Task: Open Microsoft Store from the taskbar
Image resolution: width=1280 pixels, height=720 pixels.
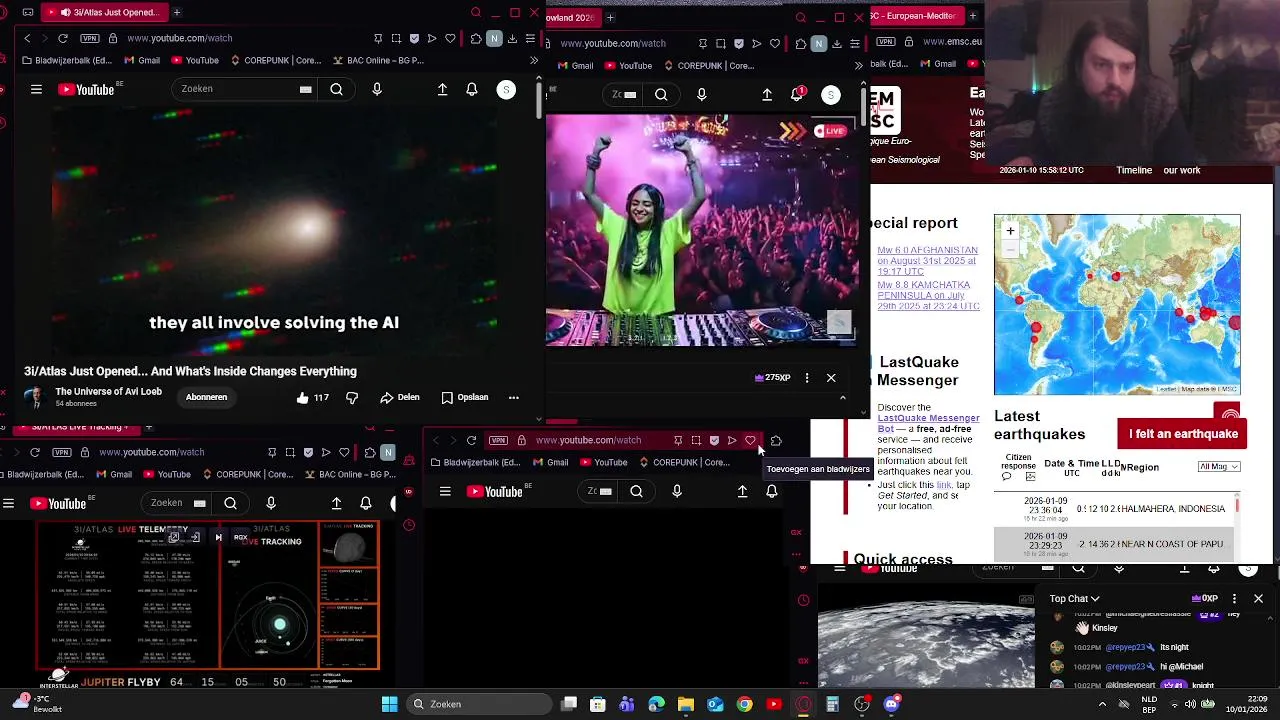Action: (x=598, y=704)
